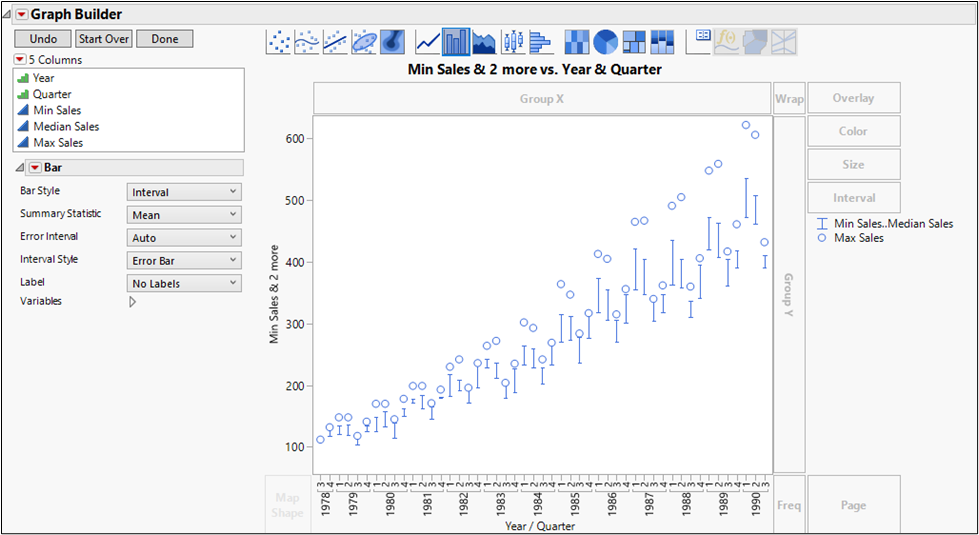The image size is (979, 535).
Task: Click the Undo button
Action: coord(43,39)
